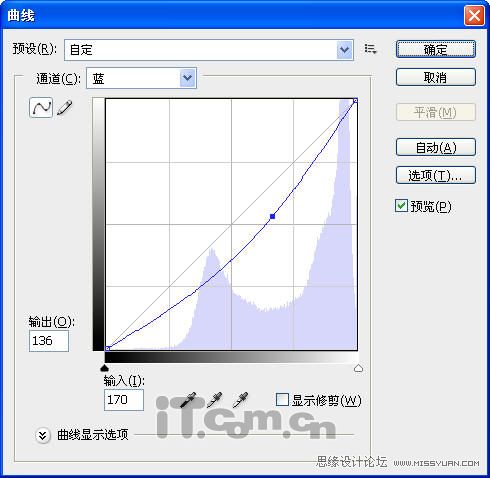
Task: Open the preset options menu icon
Action: tap(370, 49)
